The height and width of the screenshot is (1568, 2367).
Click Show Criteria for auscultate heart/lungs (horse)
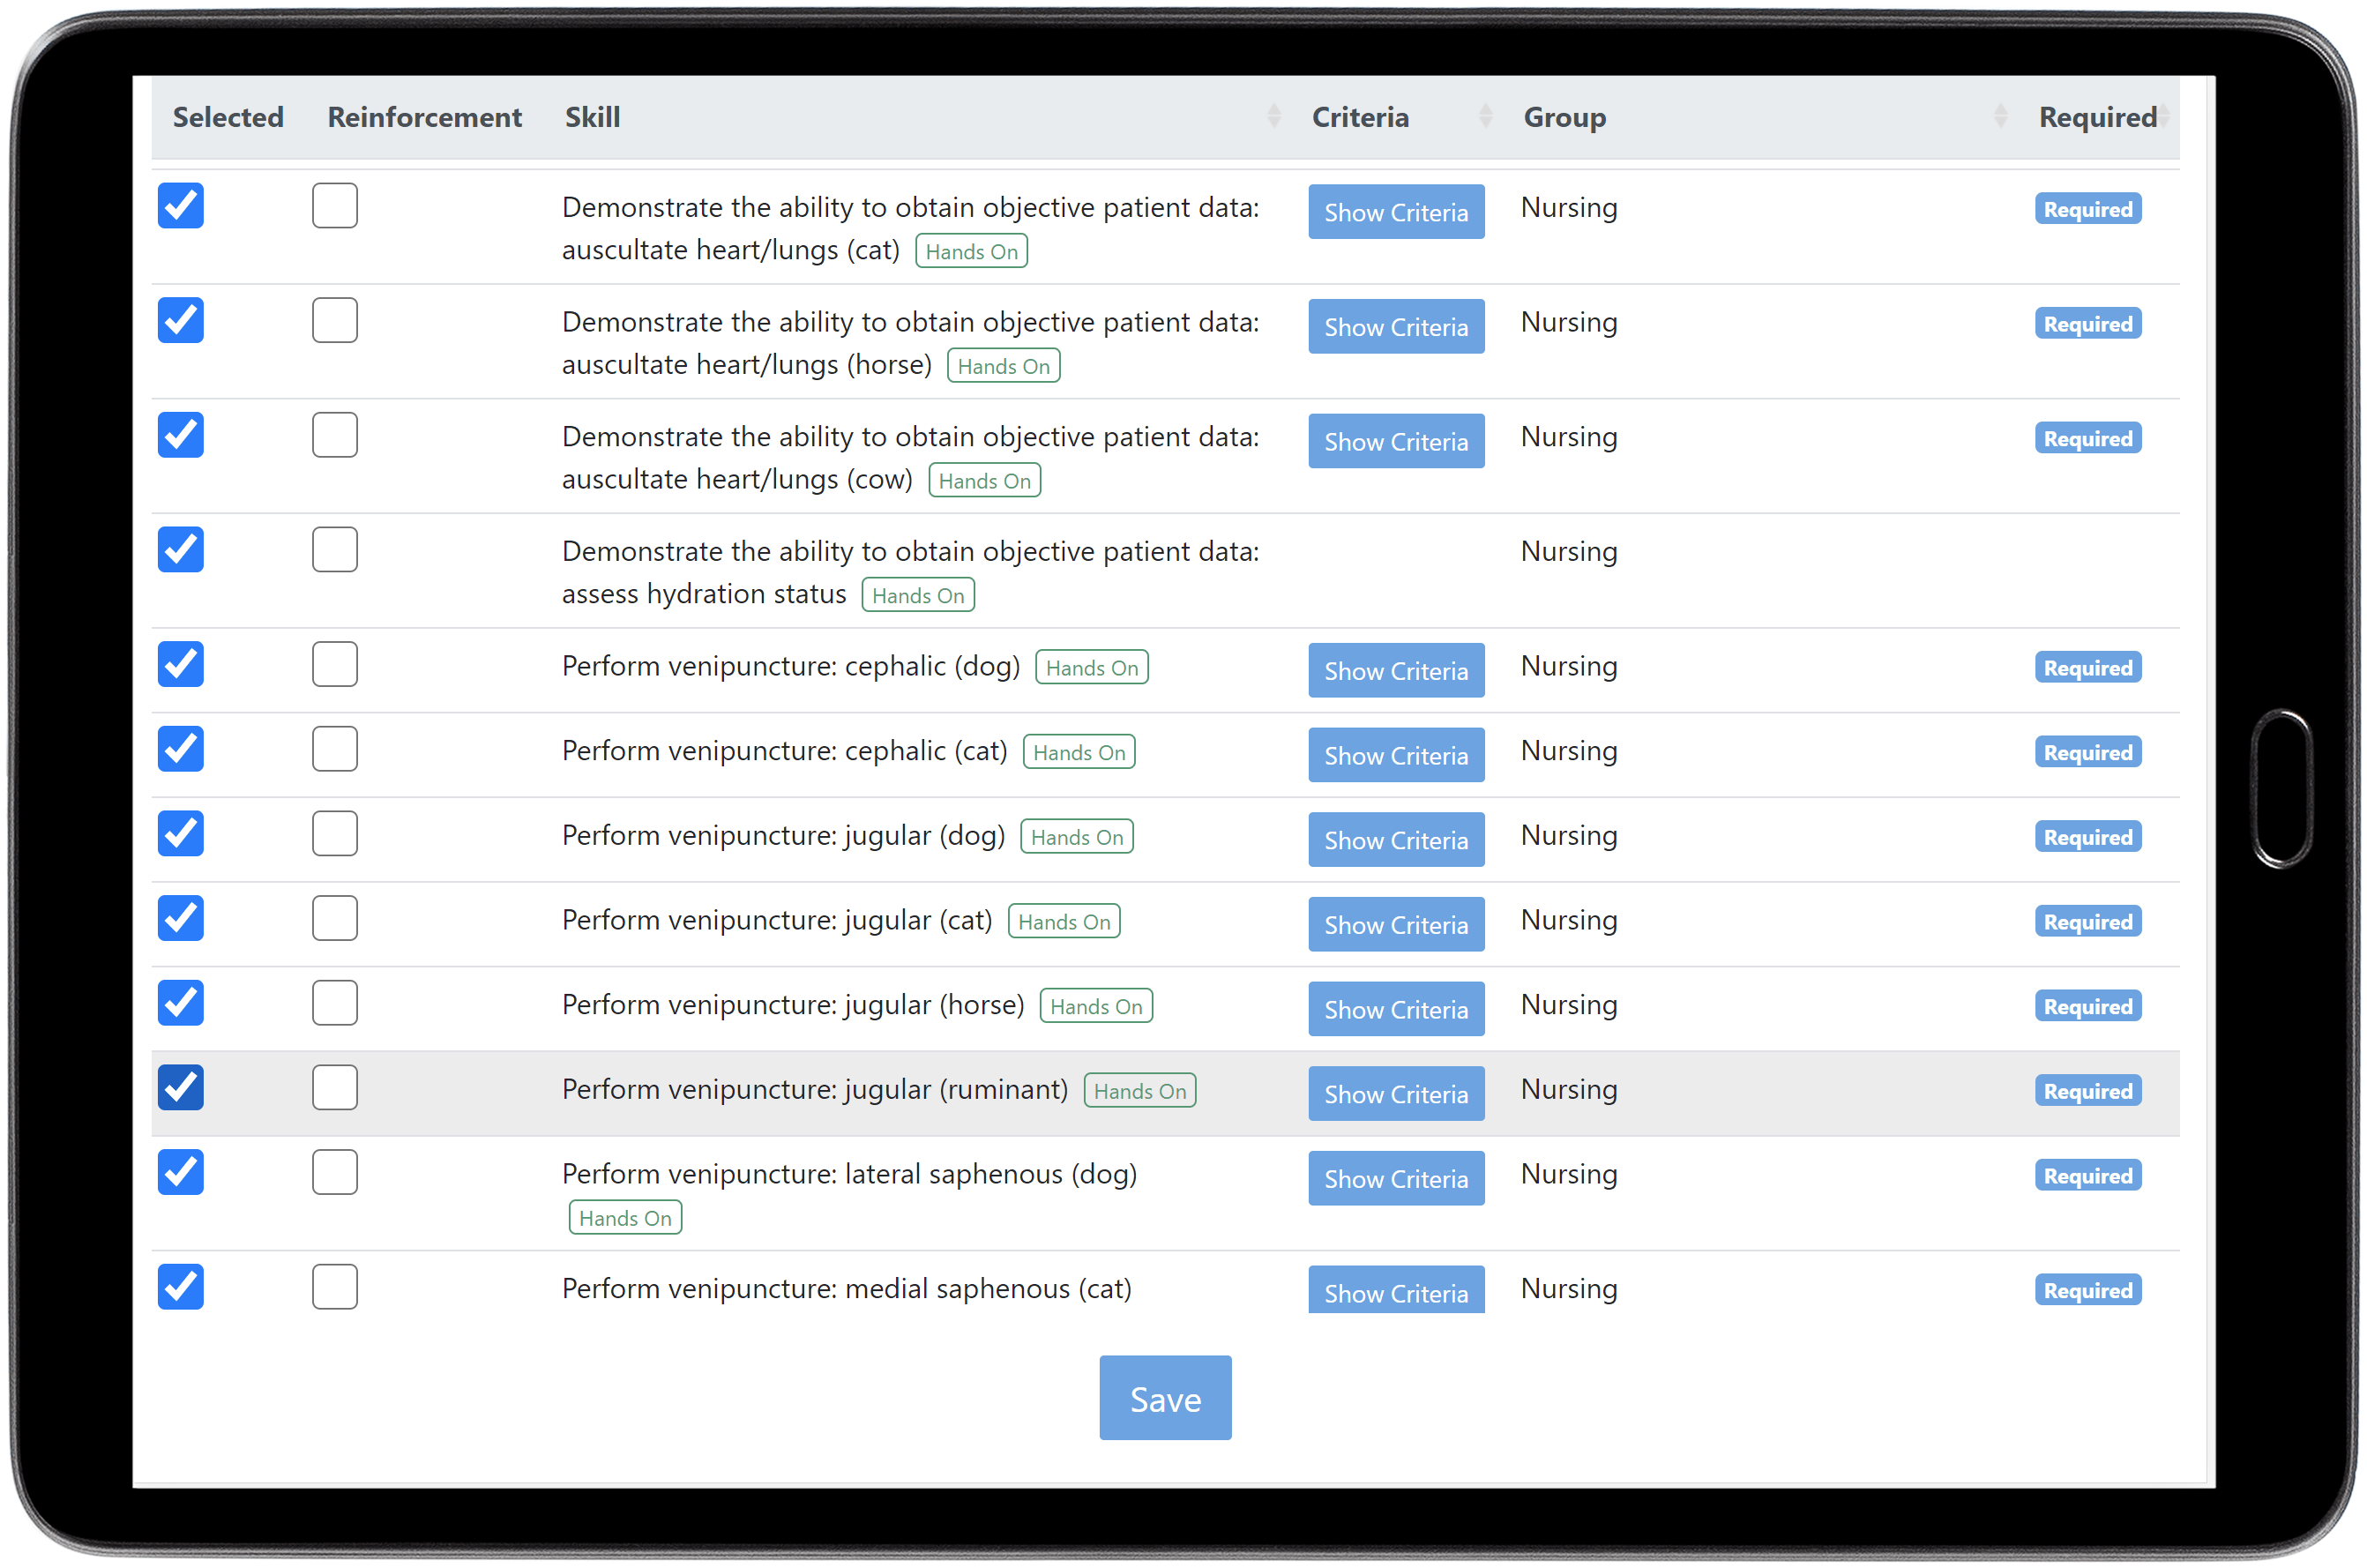(1396, 326)
